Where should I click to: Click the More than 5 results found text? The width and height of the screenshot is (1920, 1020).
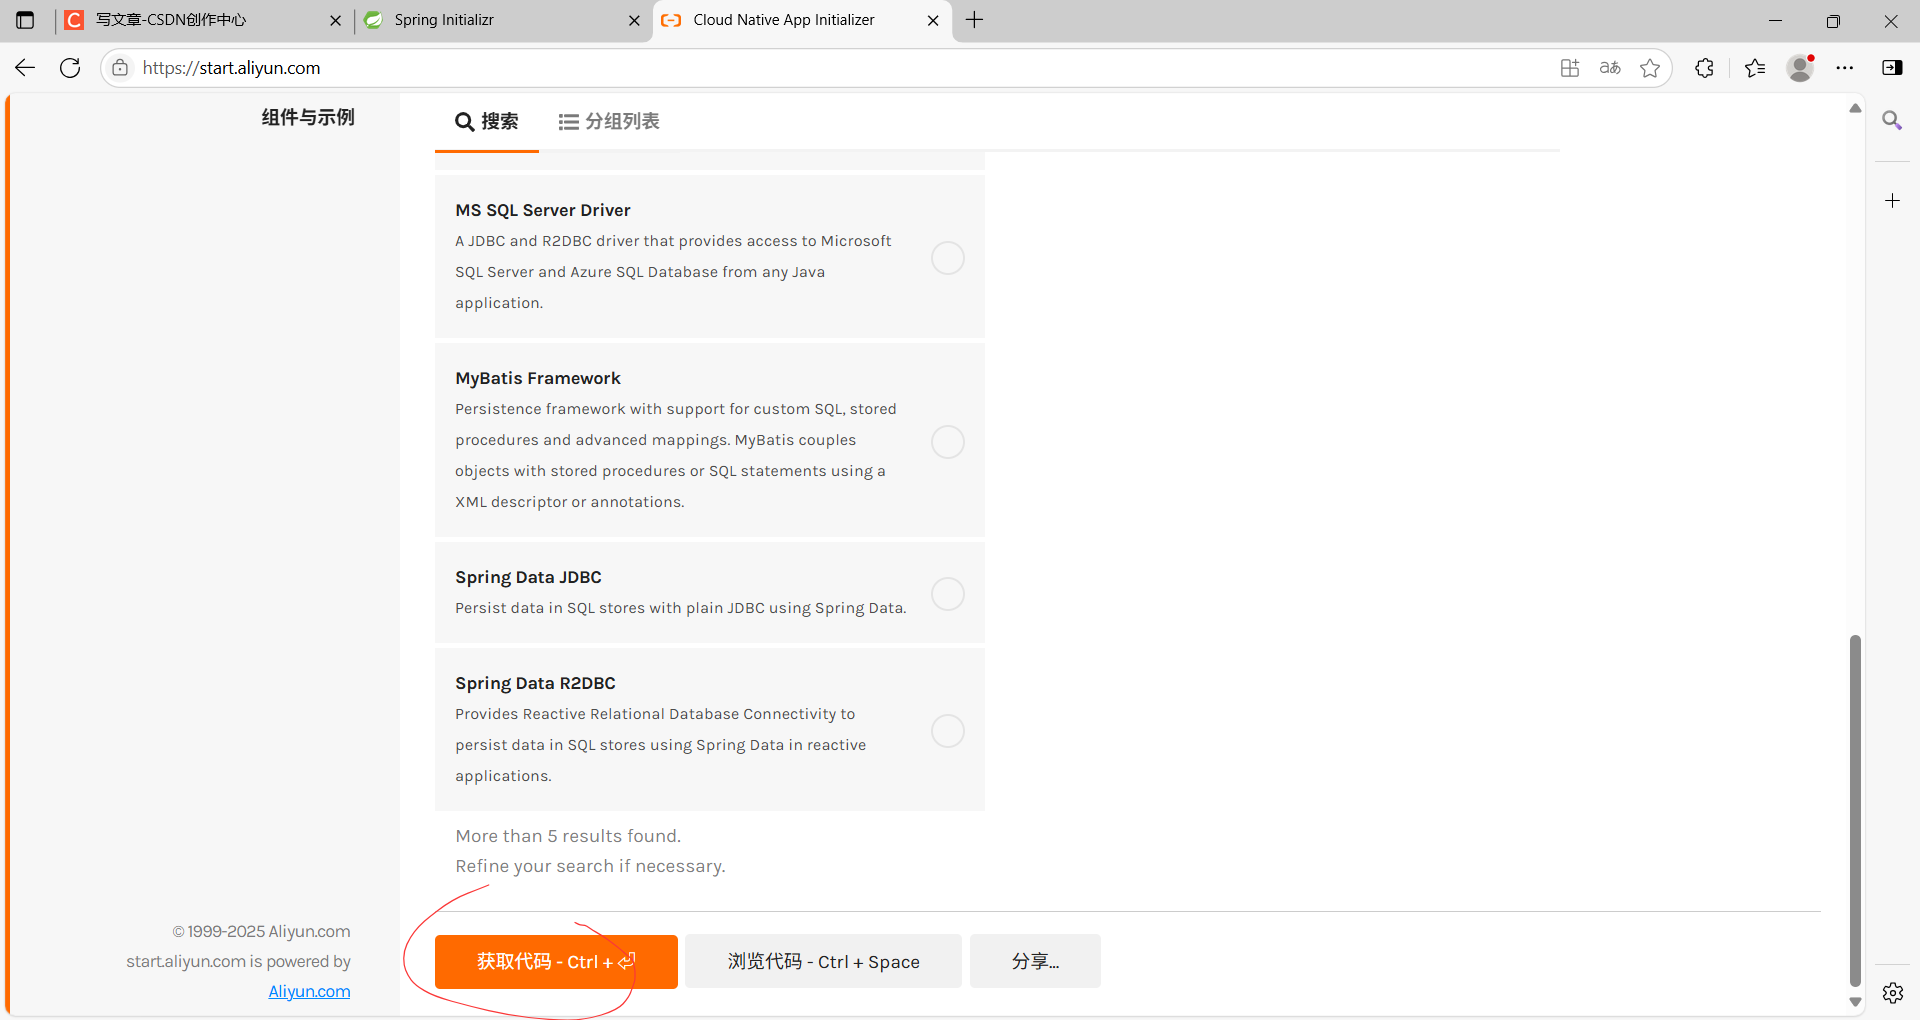point(568,836)
